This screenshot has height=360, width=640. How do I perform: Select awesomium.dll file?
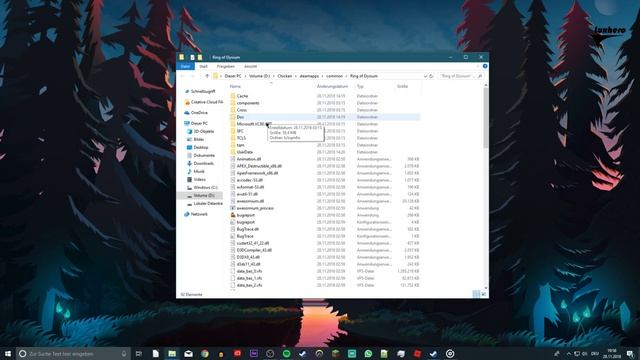(x=250, y=201)
